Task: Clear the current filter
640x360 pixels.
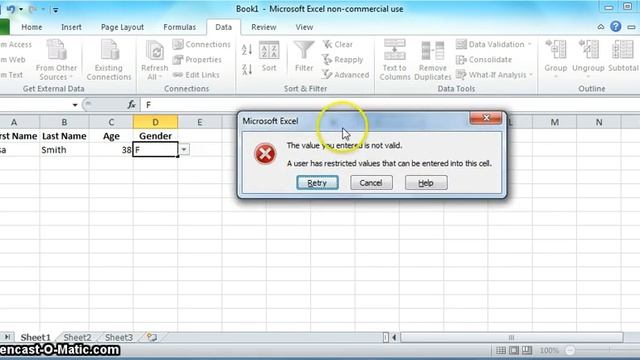Action: (338, 44)
